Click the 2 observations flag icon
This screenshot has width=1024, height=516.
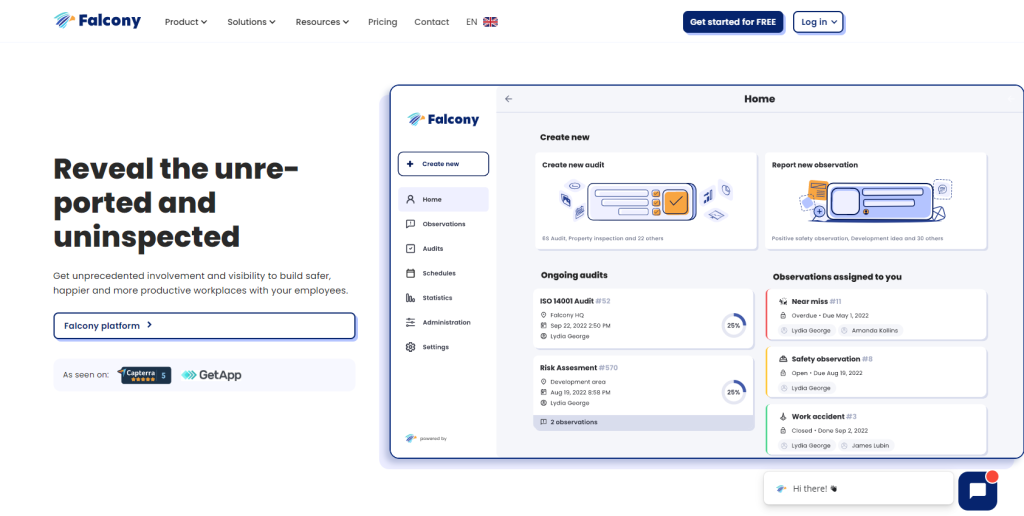(x=543, y=422)
